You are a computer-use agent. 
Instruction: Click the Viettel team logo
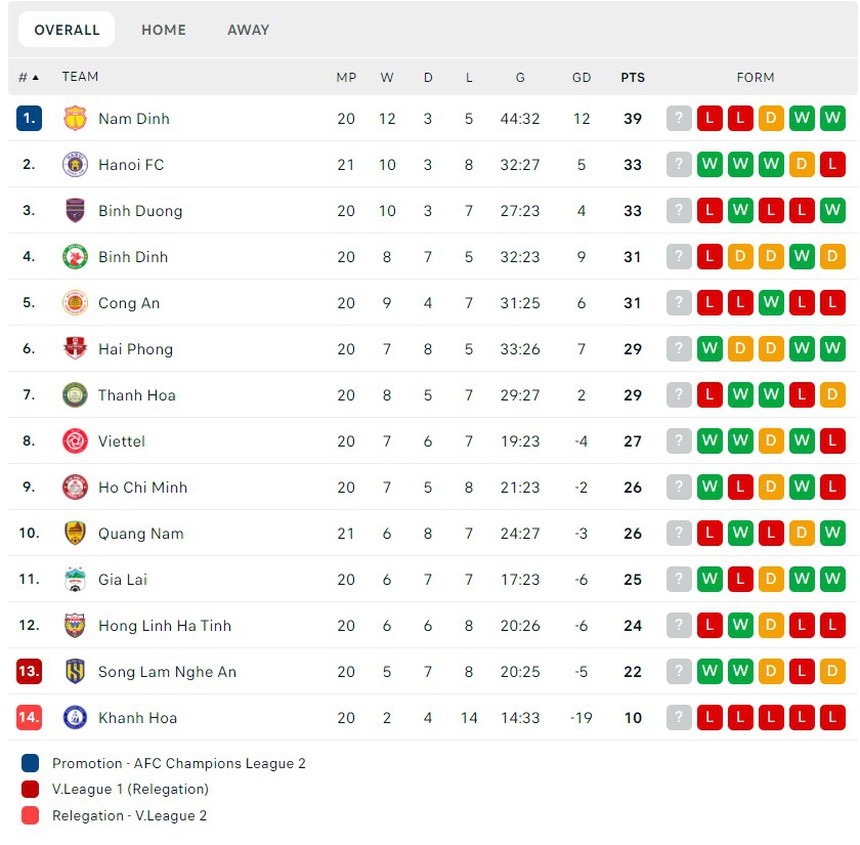75,441
